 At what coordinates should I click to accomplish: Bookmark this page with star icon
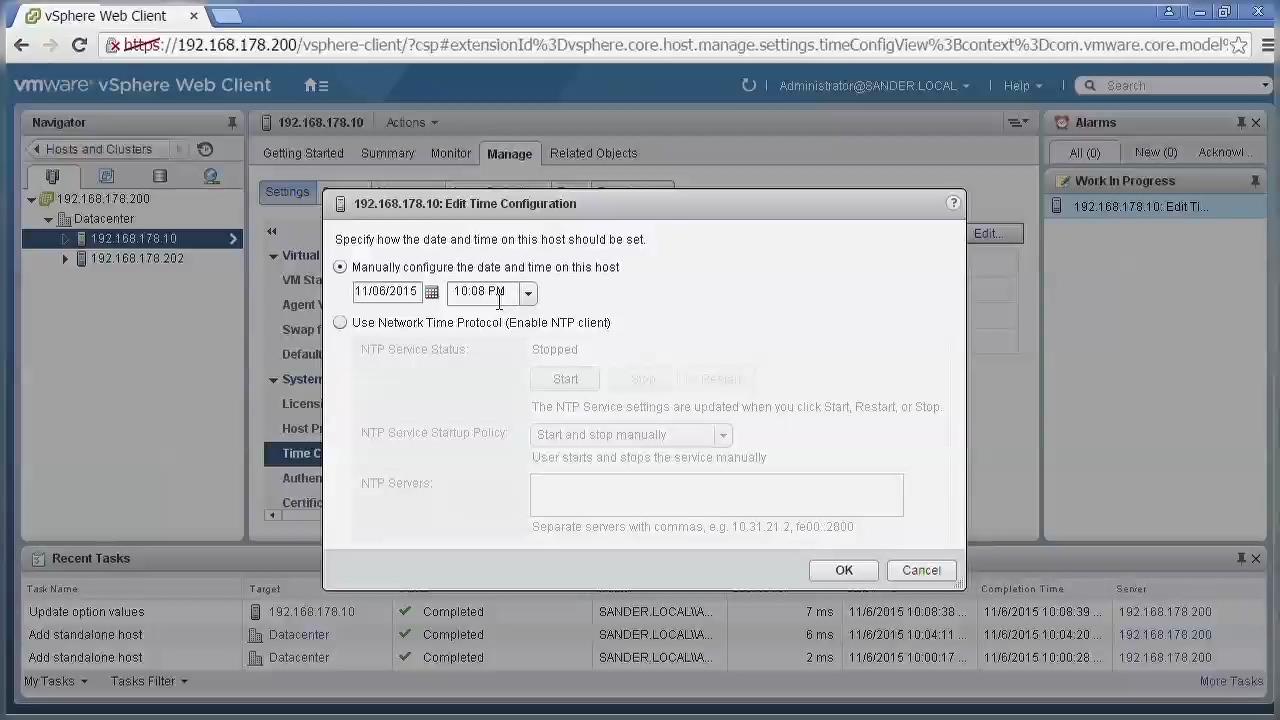1238,45
